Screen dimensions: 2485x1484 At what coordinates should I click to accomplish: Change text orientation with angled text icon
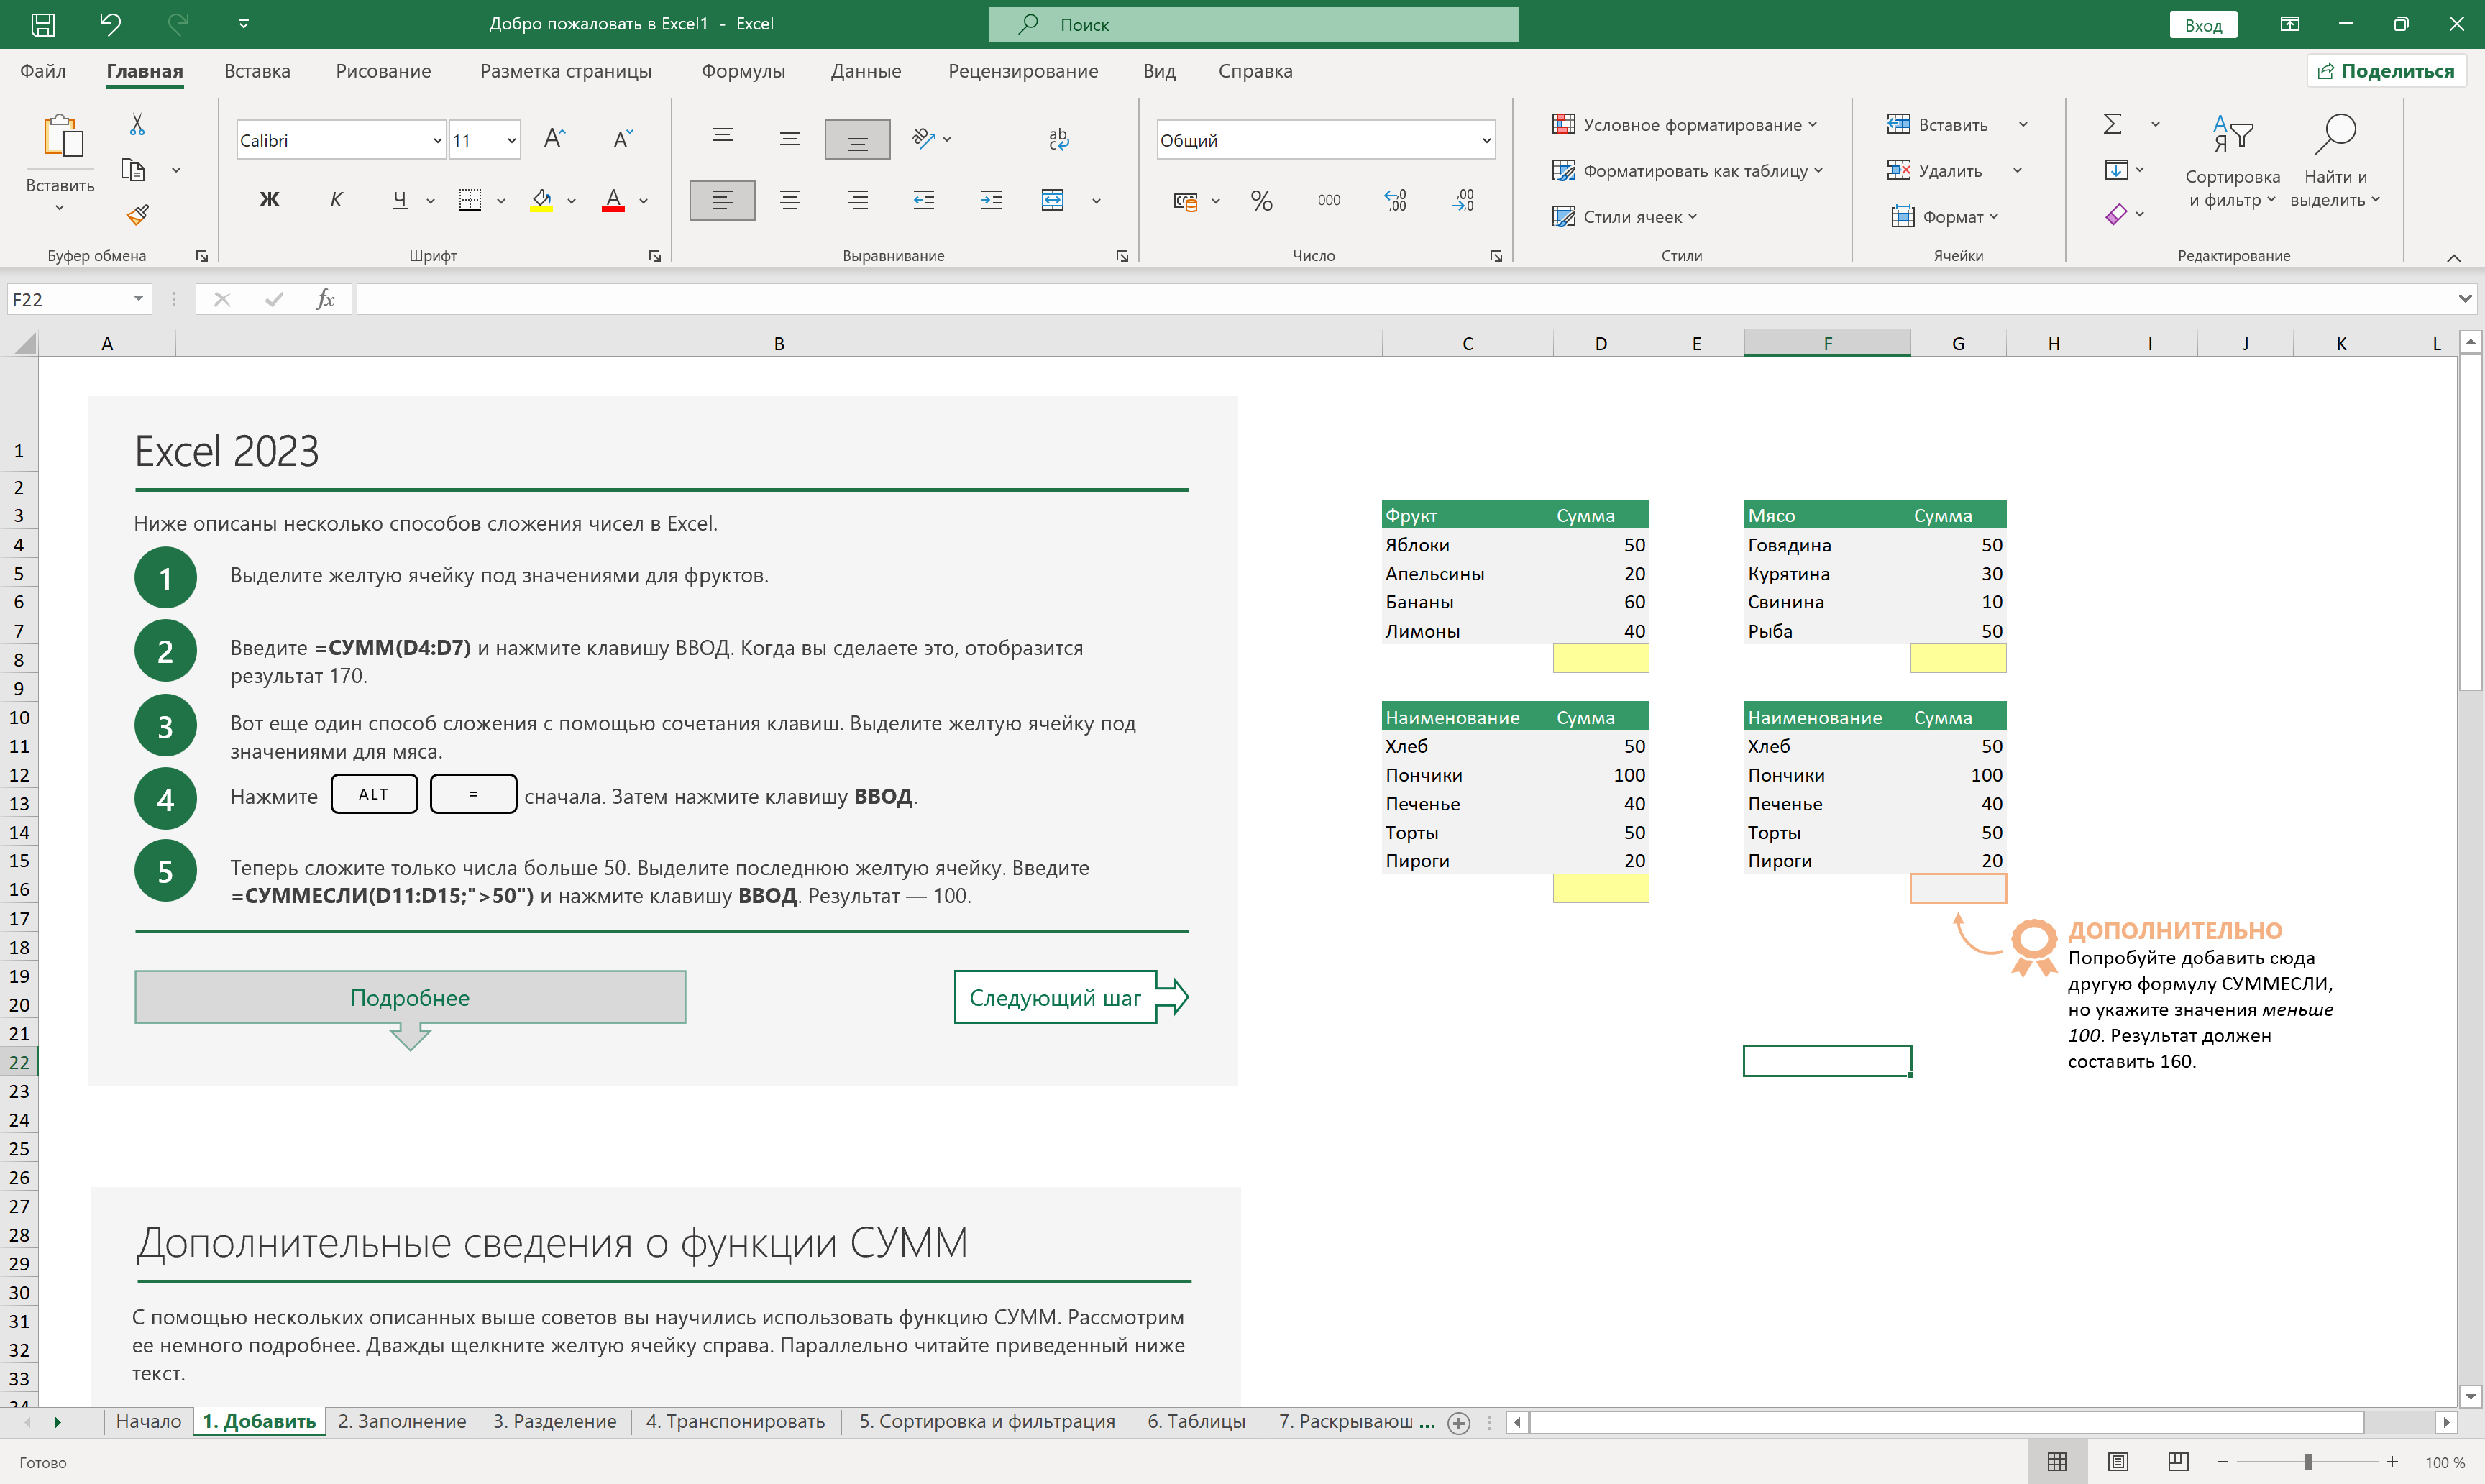click(923, 139)
